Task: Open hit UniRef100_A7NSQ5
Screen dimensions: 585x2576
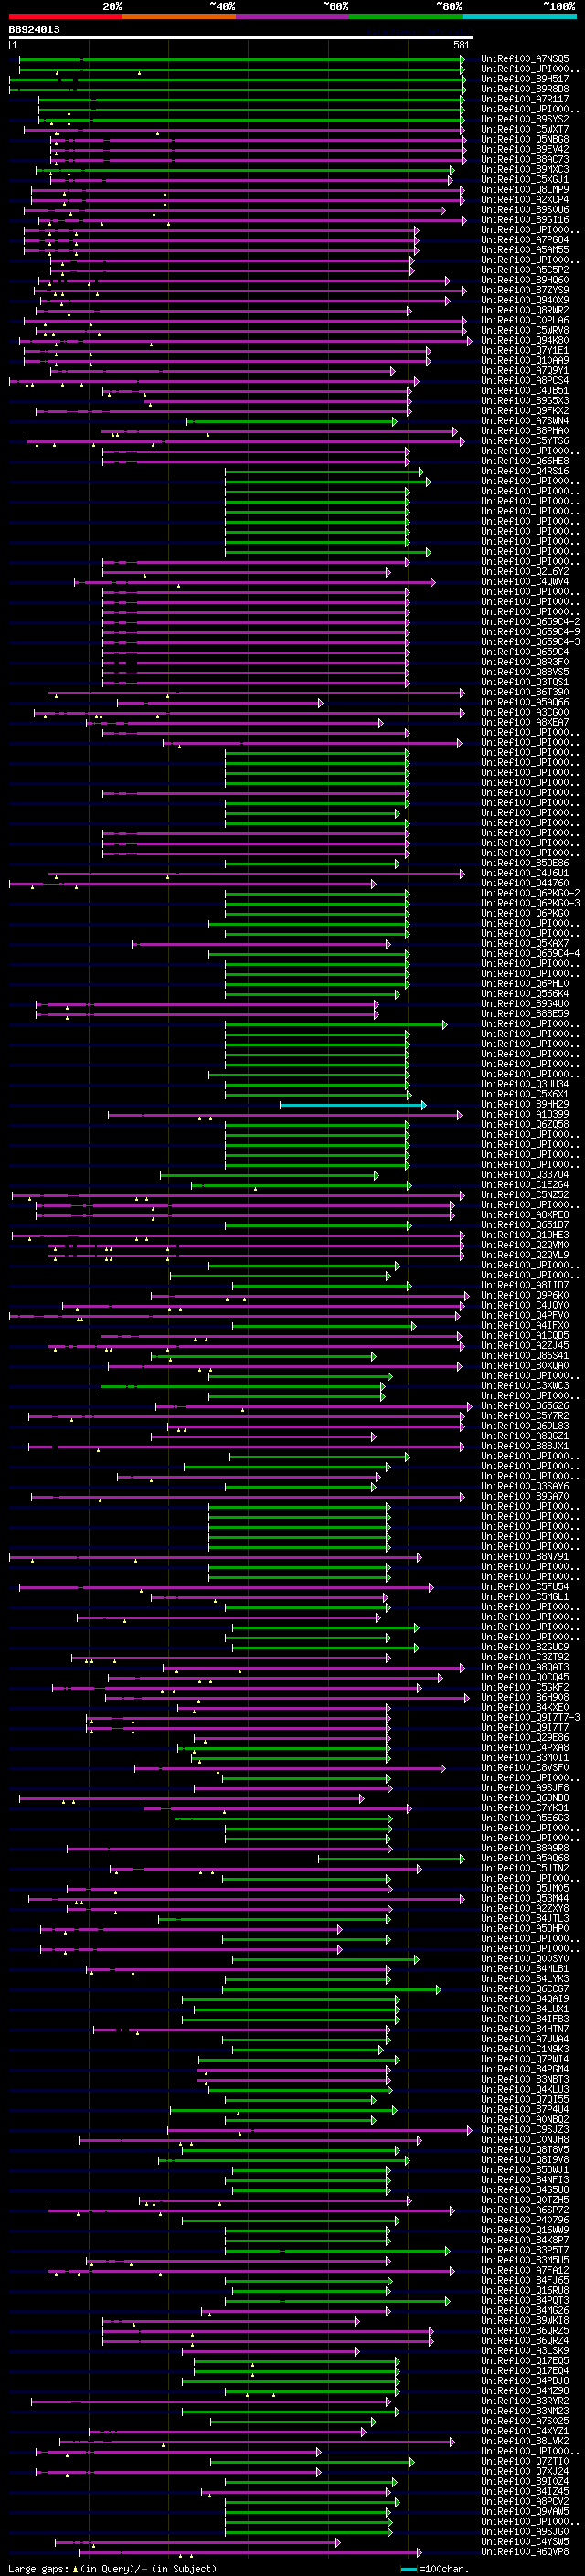Action: 525,59
